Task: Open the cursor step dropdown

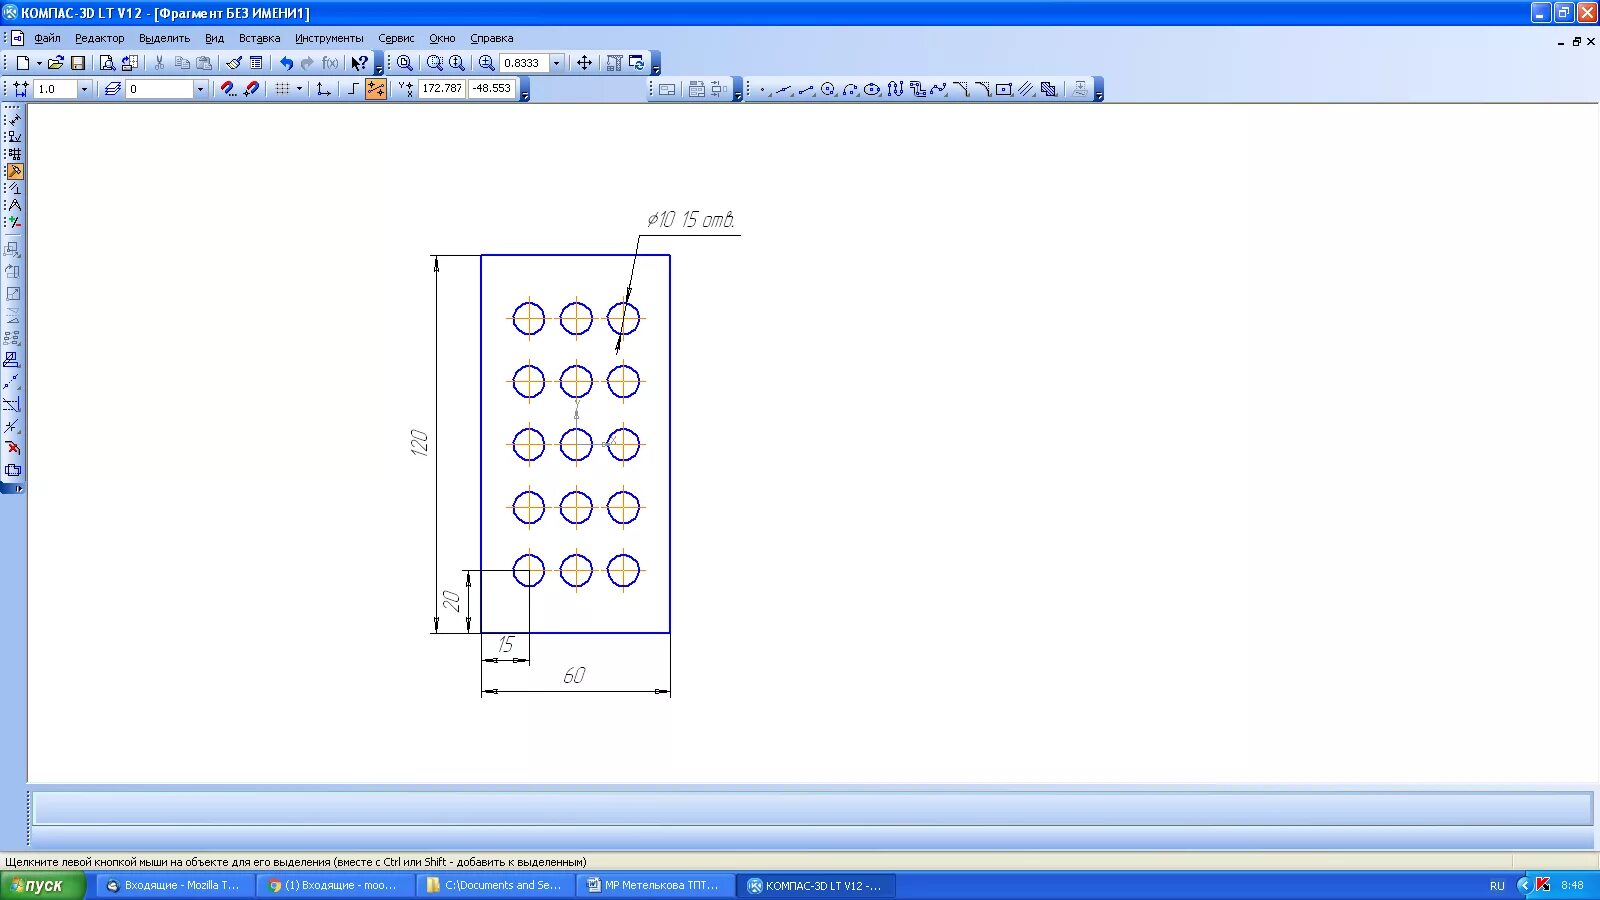Action: pos(84,89)
